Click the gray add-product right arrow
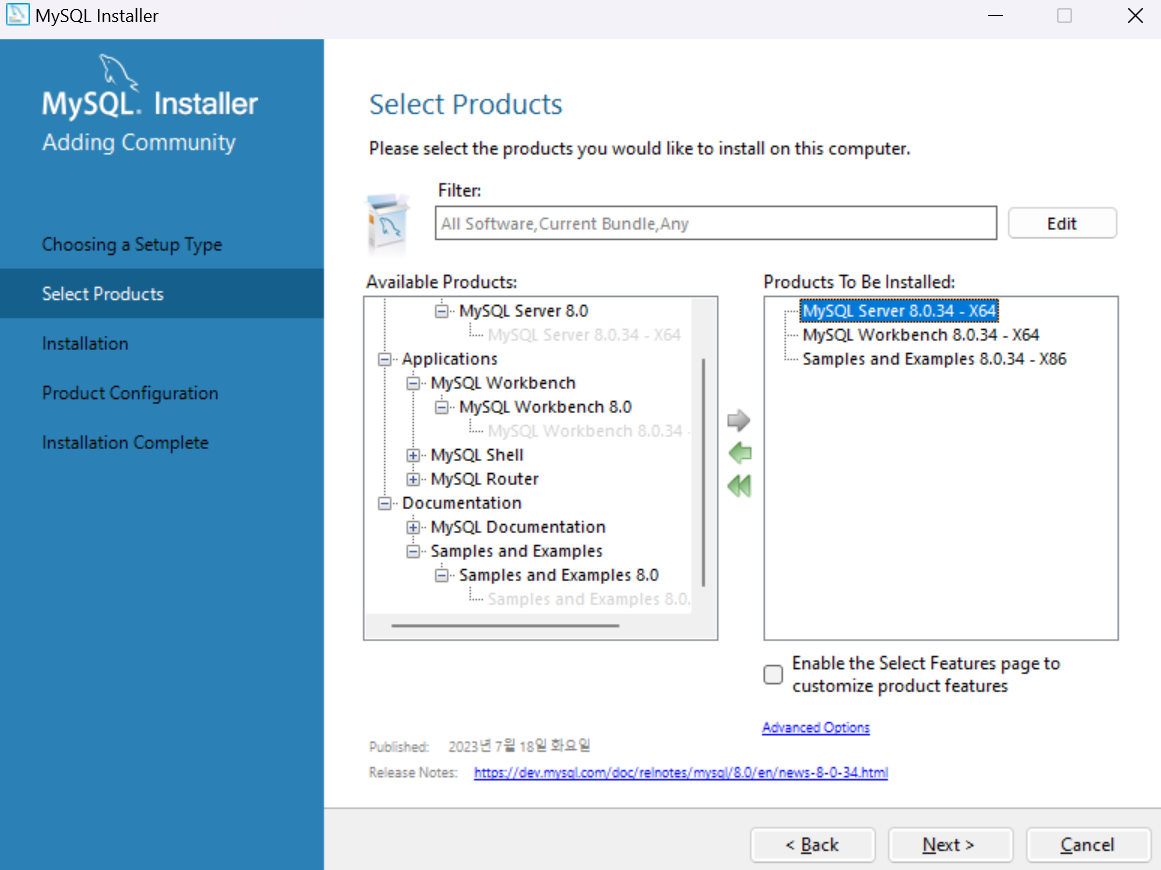Viewport: 1161px width, 870px height. [738, 421]
